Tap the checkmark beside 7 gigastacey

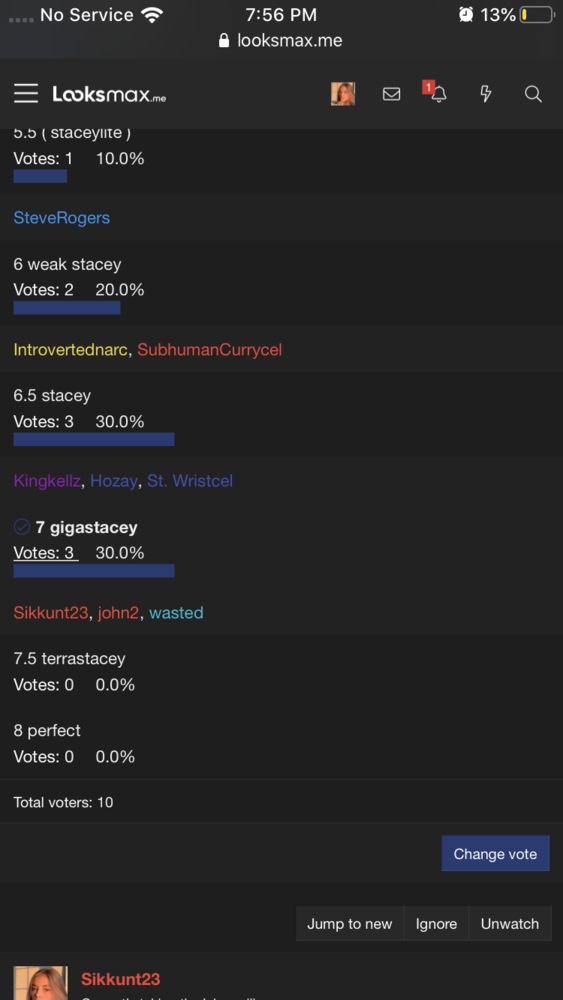pyautogui.click(x=22, y=527)
